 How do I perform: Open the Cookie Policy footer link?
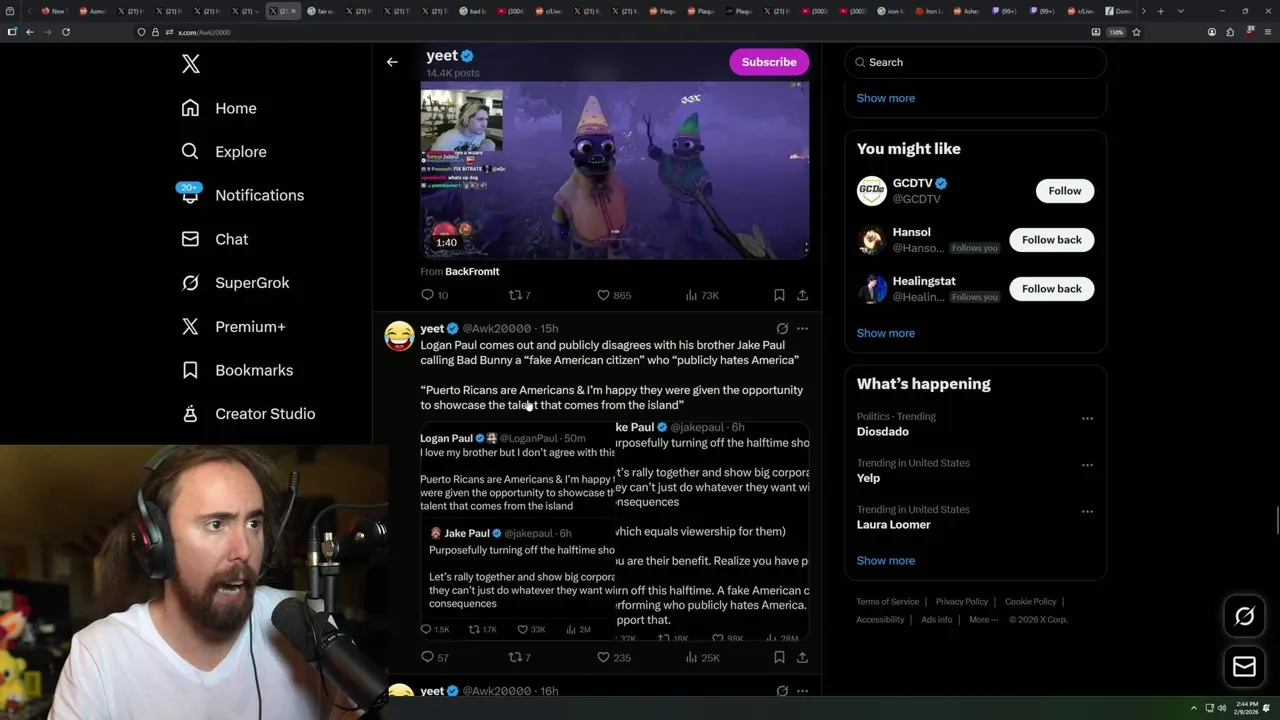(1031, 602)
